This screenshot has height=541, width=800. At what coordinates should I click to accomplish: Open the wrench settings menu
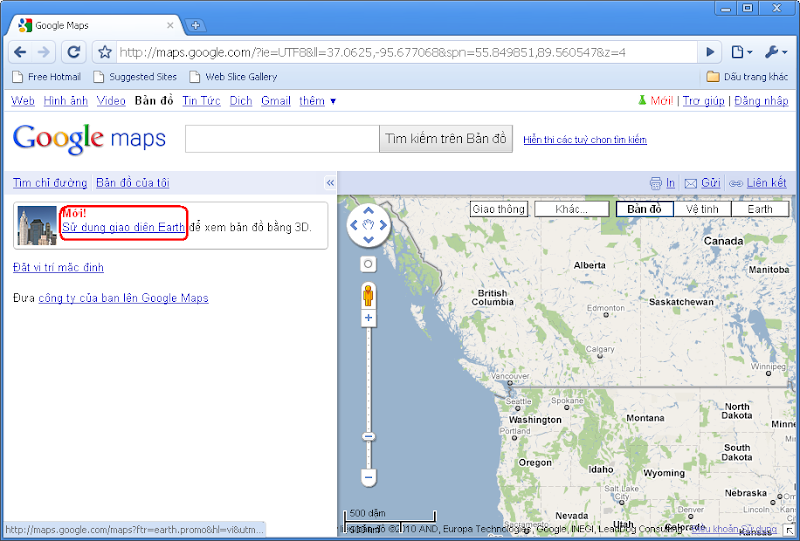(x=776, y=52)
